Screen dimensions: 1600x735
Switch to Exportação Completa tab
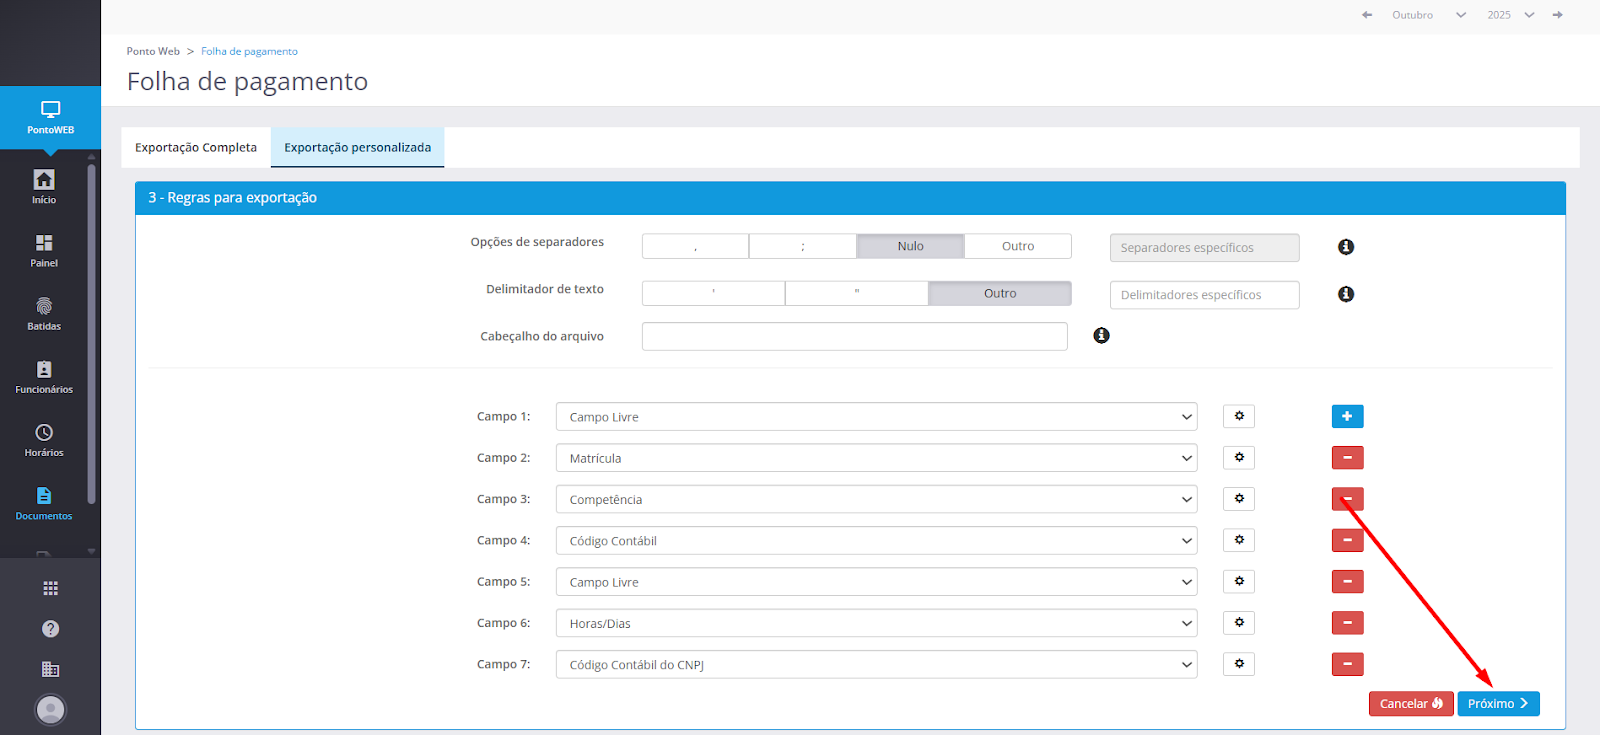click(x=196, y=147)
